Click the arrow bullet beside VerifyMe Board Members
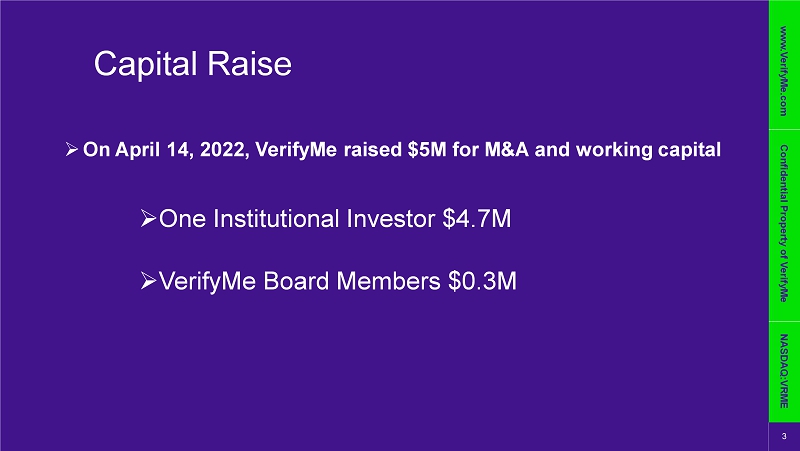The width and height of the screenshot is (800, 451). 148,281
